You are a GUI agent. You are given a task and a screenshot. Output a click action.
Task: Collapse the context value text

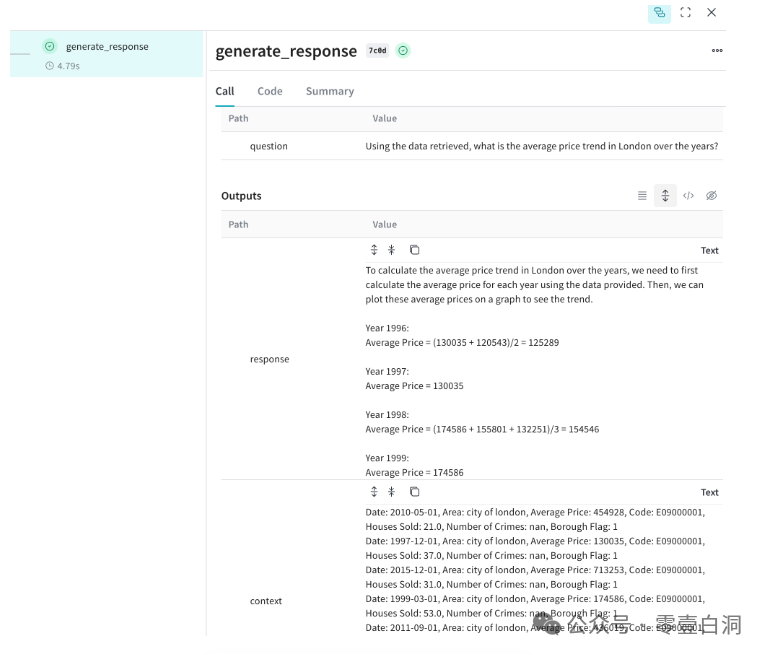tap(391, 492)
